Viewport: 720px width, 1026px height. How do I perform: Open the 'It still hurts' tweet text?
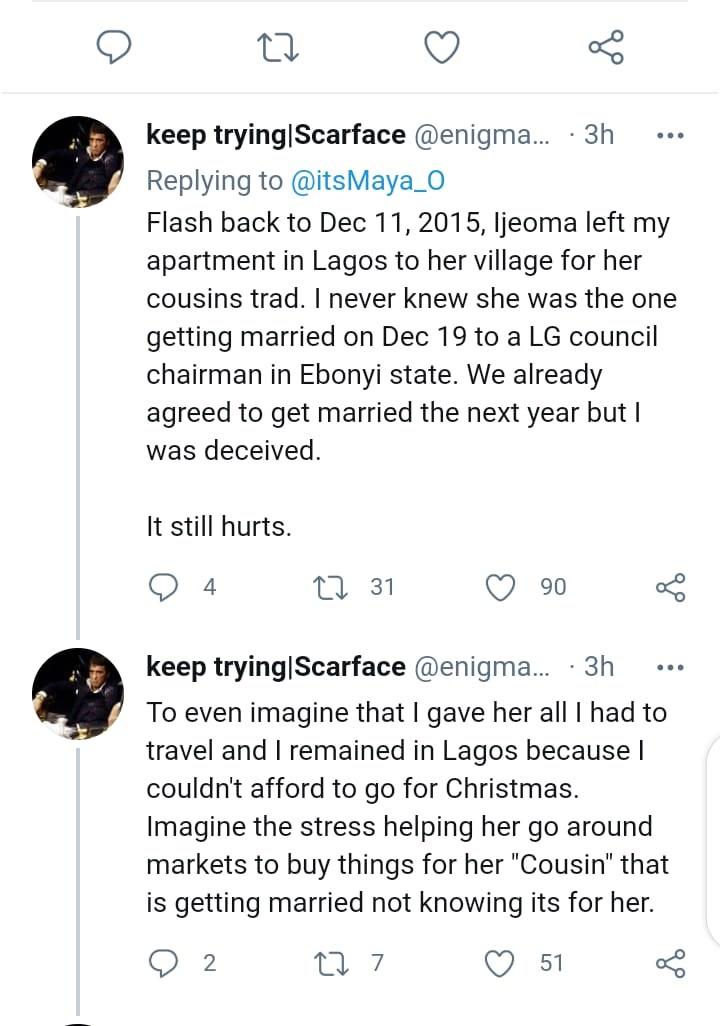(219, 527)
